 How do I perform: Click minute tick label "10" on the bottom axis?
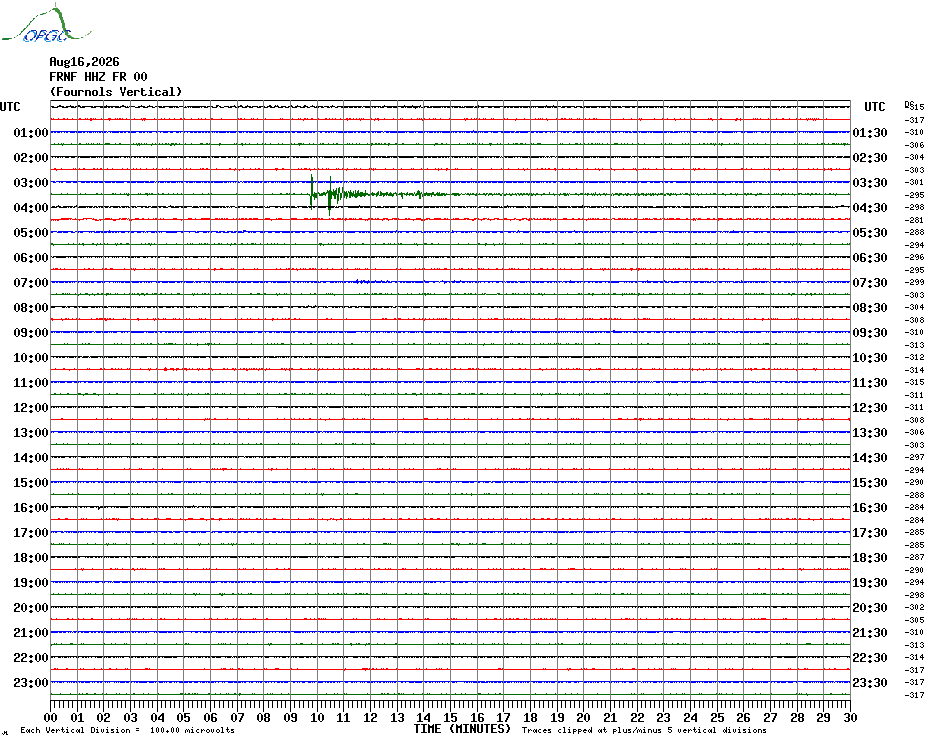[x=317, y=717]
